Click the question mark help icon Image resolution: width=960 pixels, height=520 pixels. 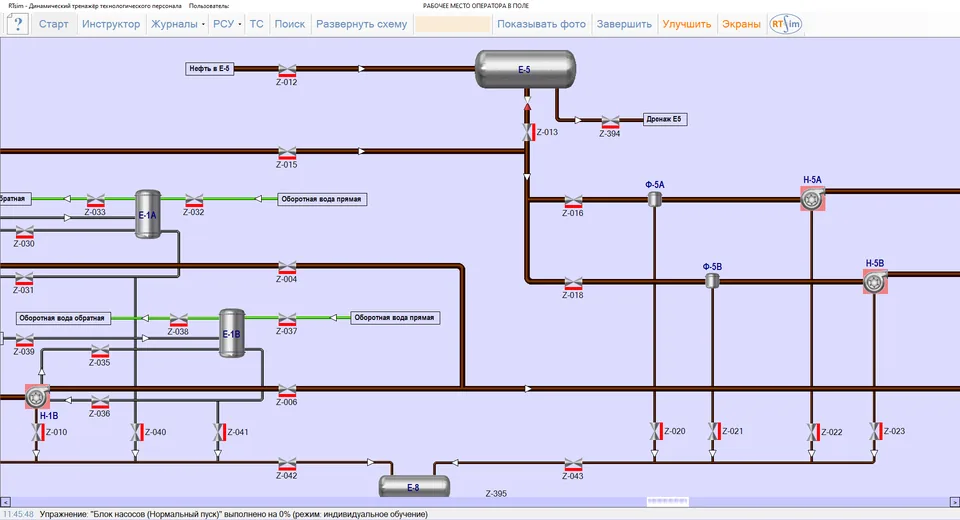pyautogui.click(x=18, y=24)
